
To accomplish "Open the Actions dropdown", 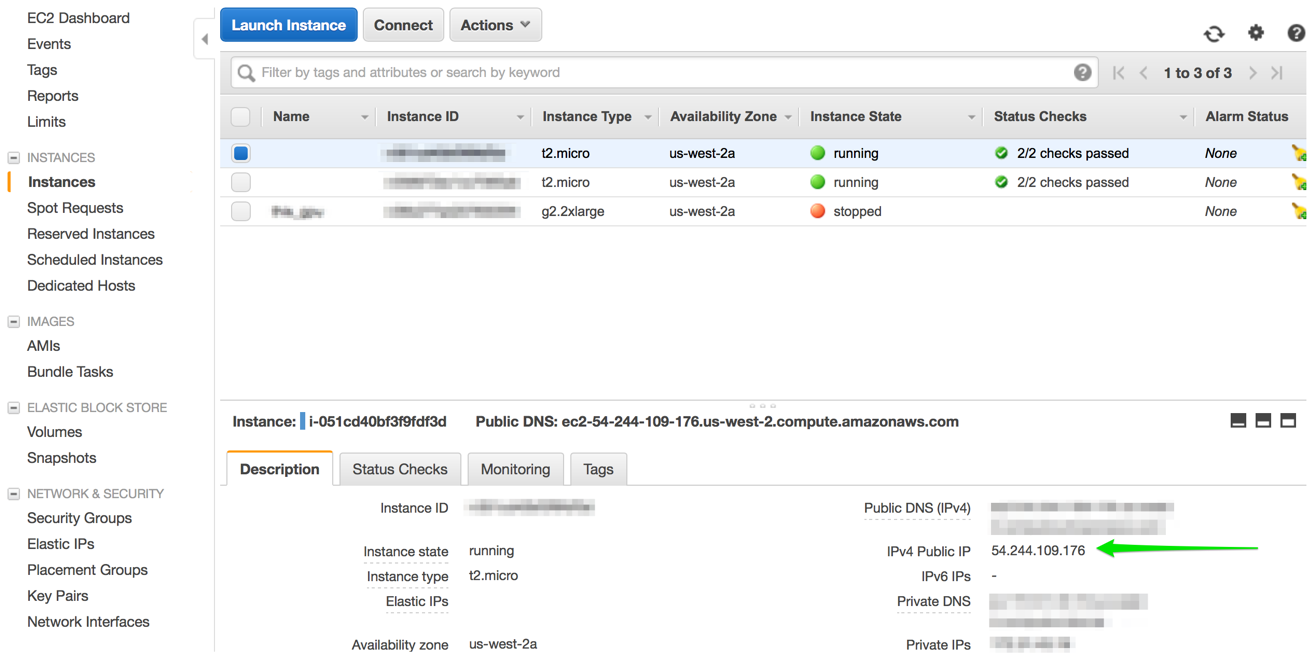I will 495,25.
